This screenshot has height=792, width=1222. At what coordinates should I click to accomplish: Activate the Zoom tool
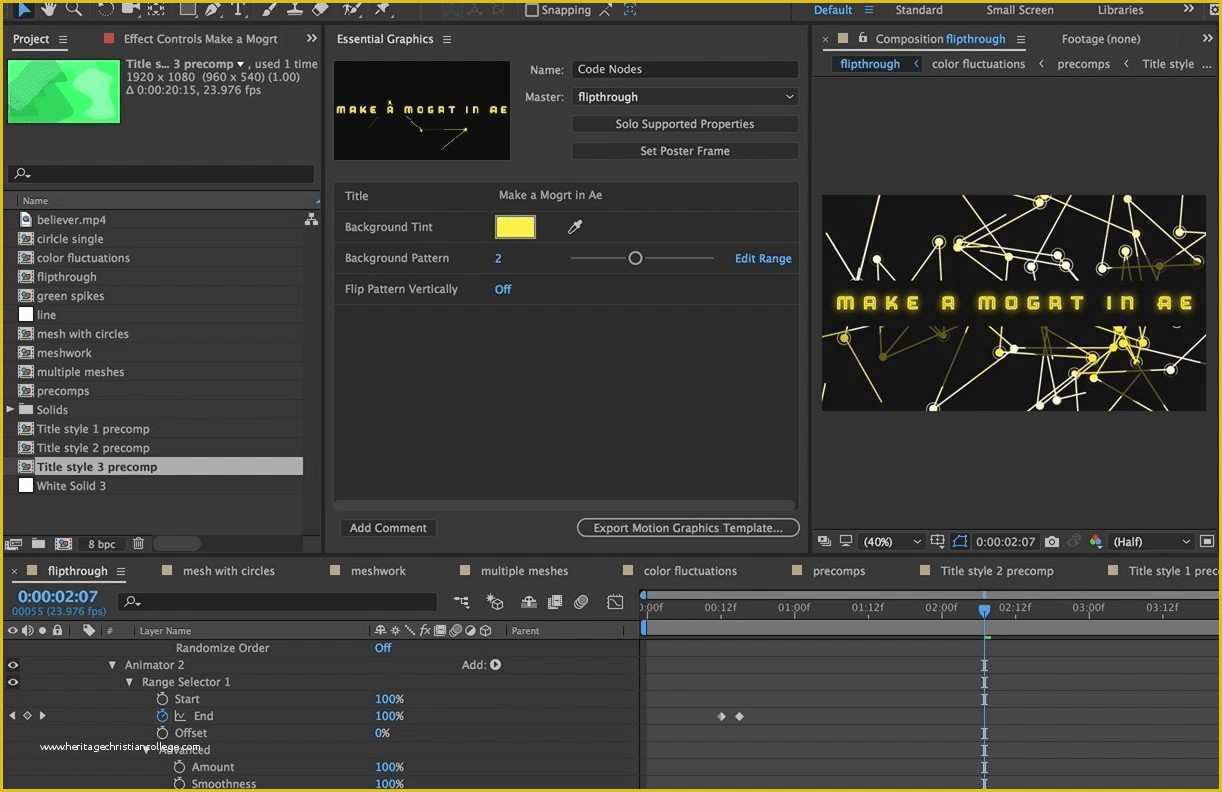(x=72, y=10)
